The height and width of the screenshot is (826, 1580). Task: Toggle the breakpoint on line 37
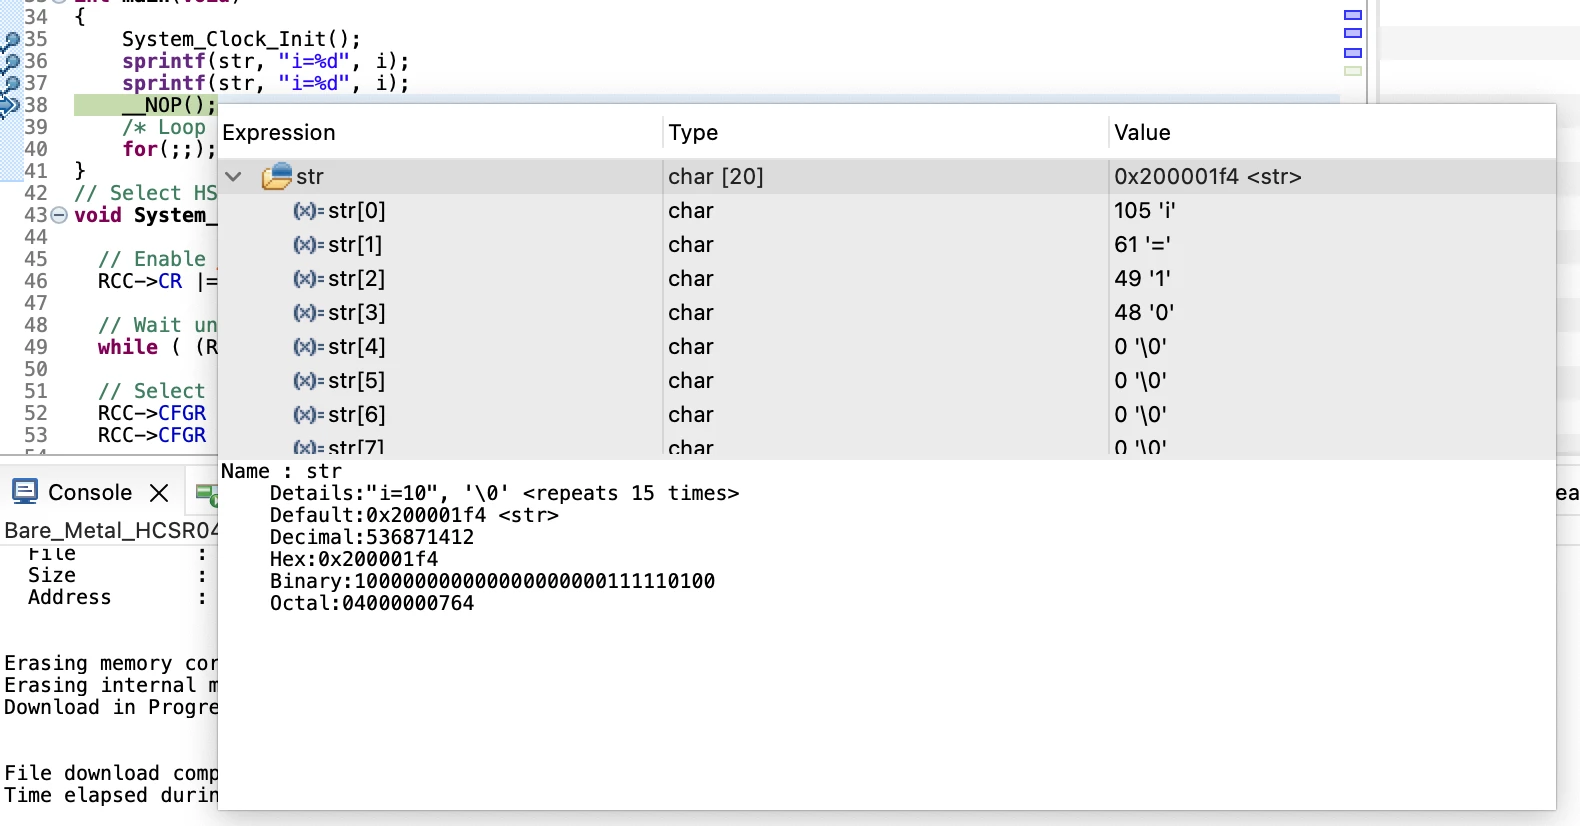11,84
